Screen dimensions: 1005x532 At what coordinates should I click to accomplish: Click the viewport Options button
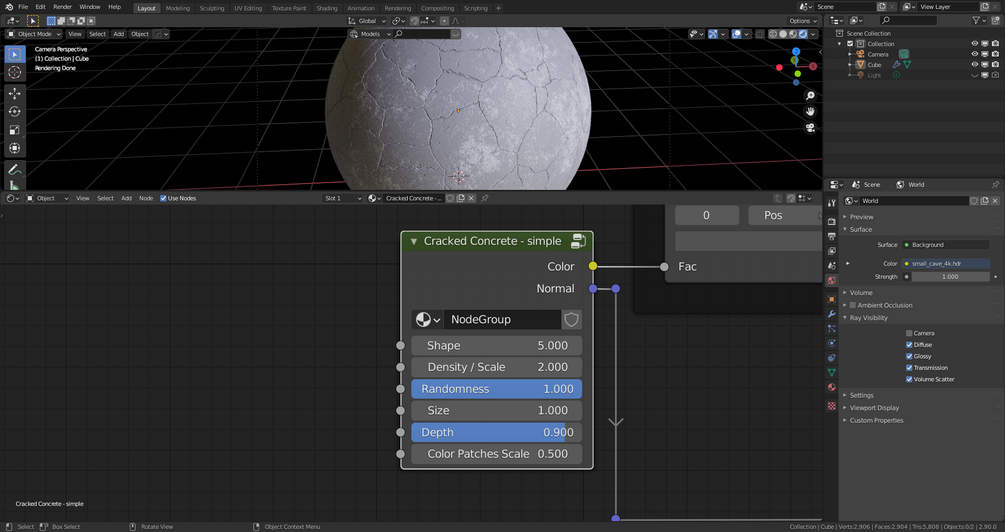point(802,20)
